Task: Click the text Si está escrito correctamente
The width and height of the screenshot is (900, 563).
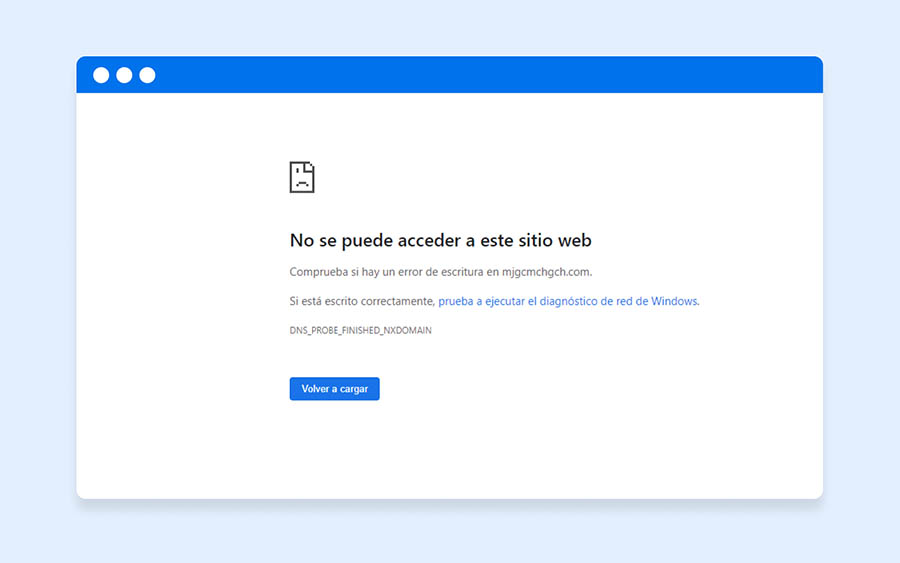Action: tap(361, 301)
